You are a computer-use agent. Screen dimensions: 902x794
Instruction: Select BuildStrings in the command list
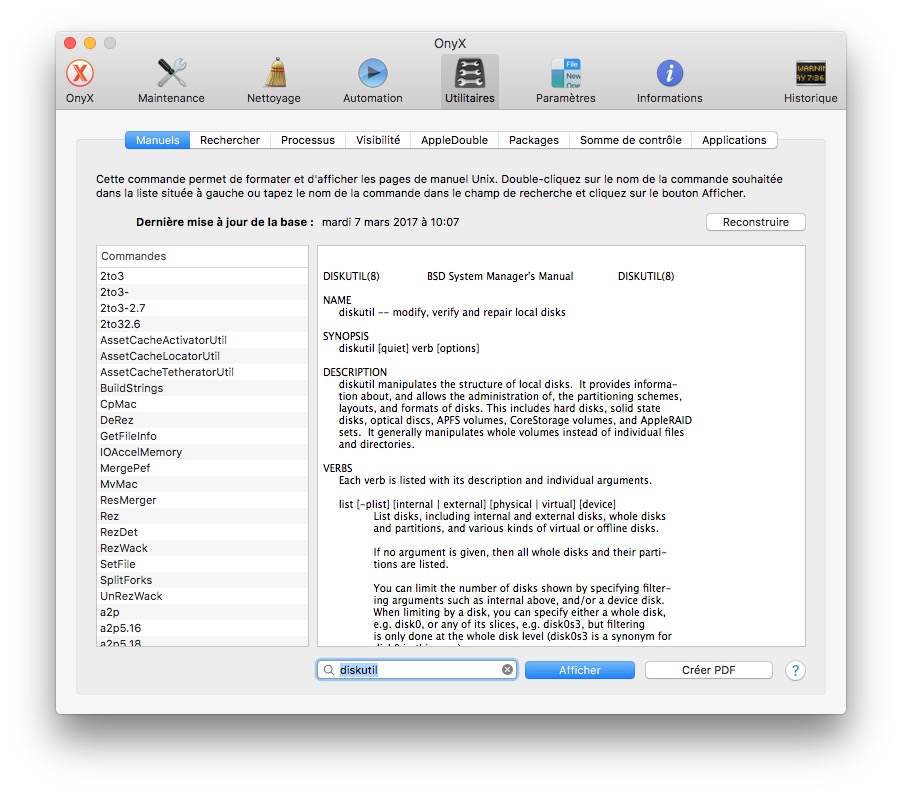pyautogui.click(x=202, y=388)
